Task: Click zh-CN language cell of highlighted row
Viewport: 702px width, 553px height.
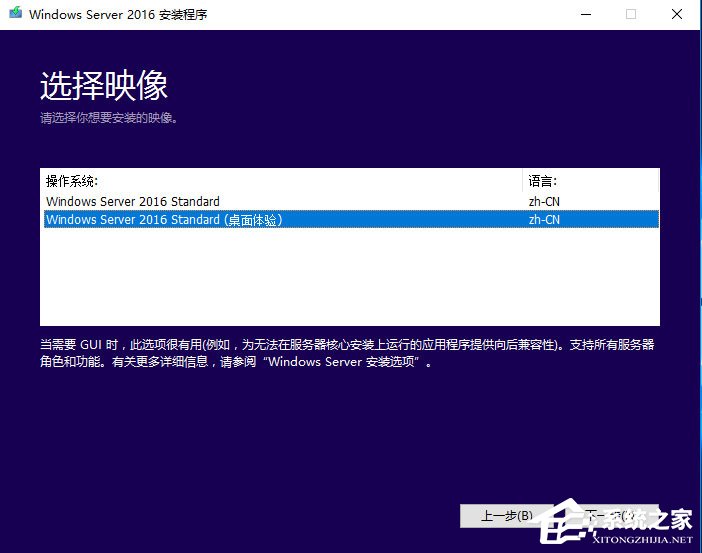Action: click(x=544, y=220)
